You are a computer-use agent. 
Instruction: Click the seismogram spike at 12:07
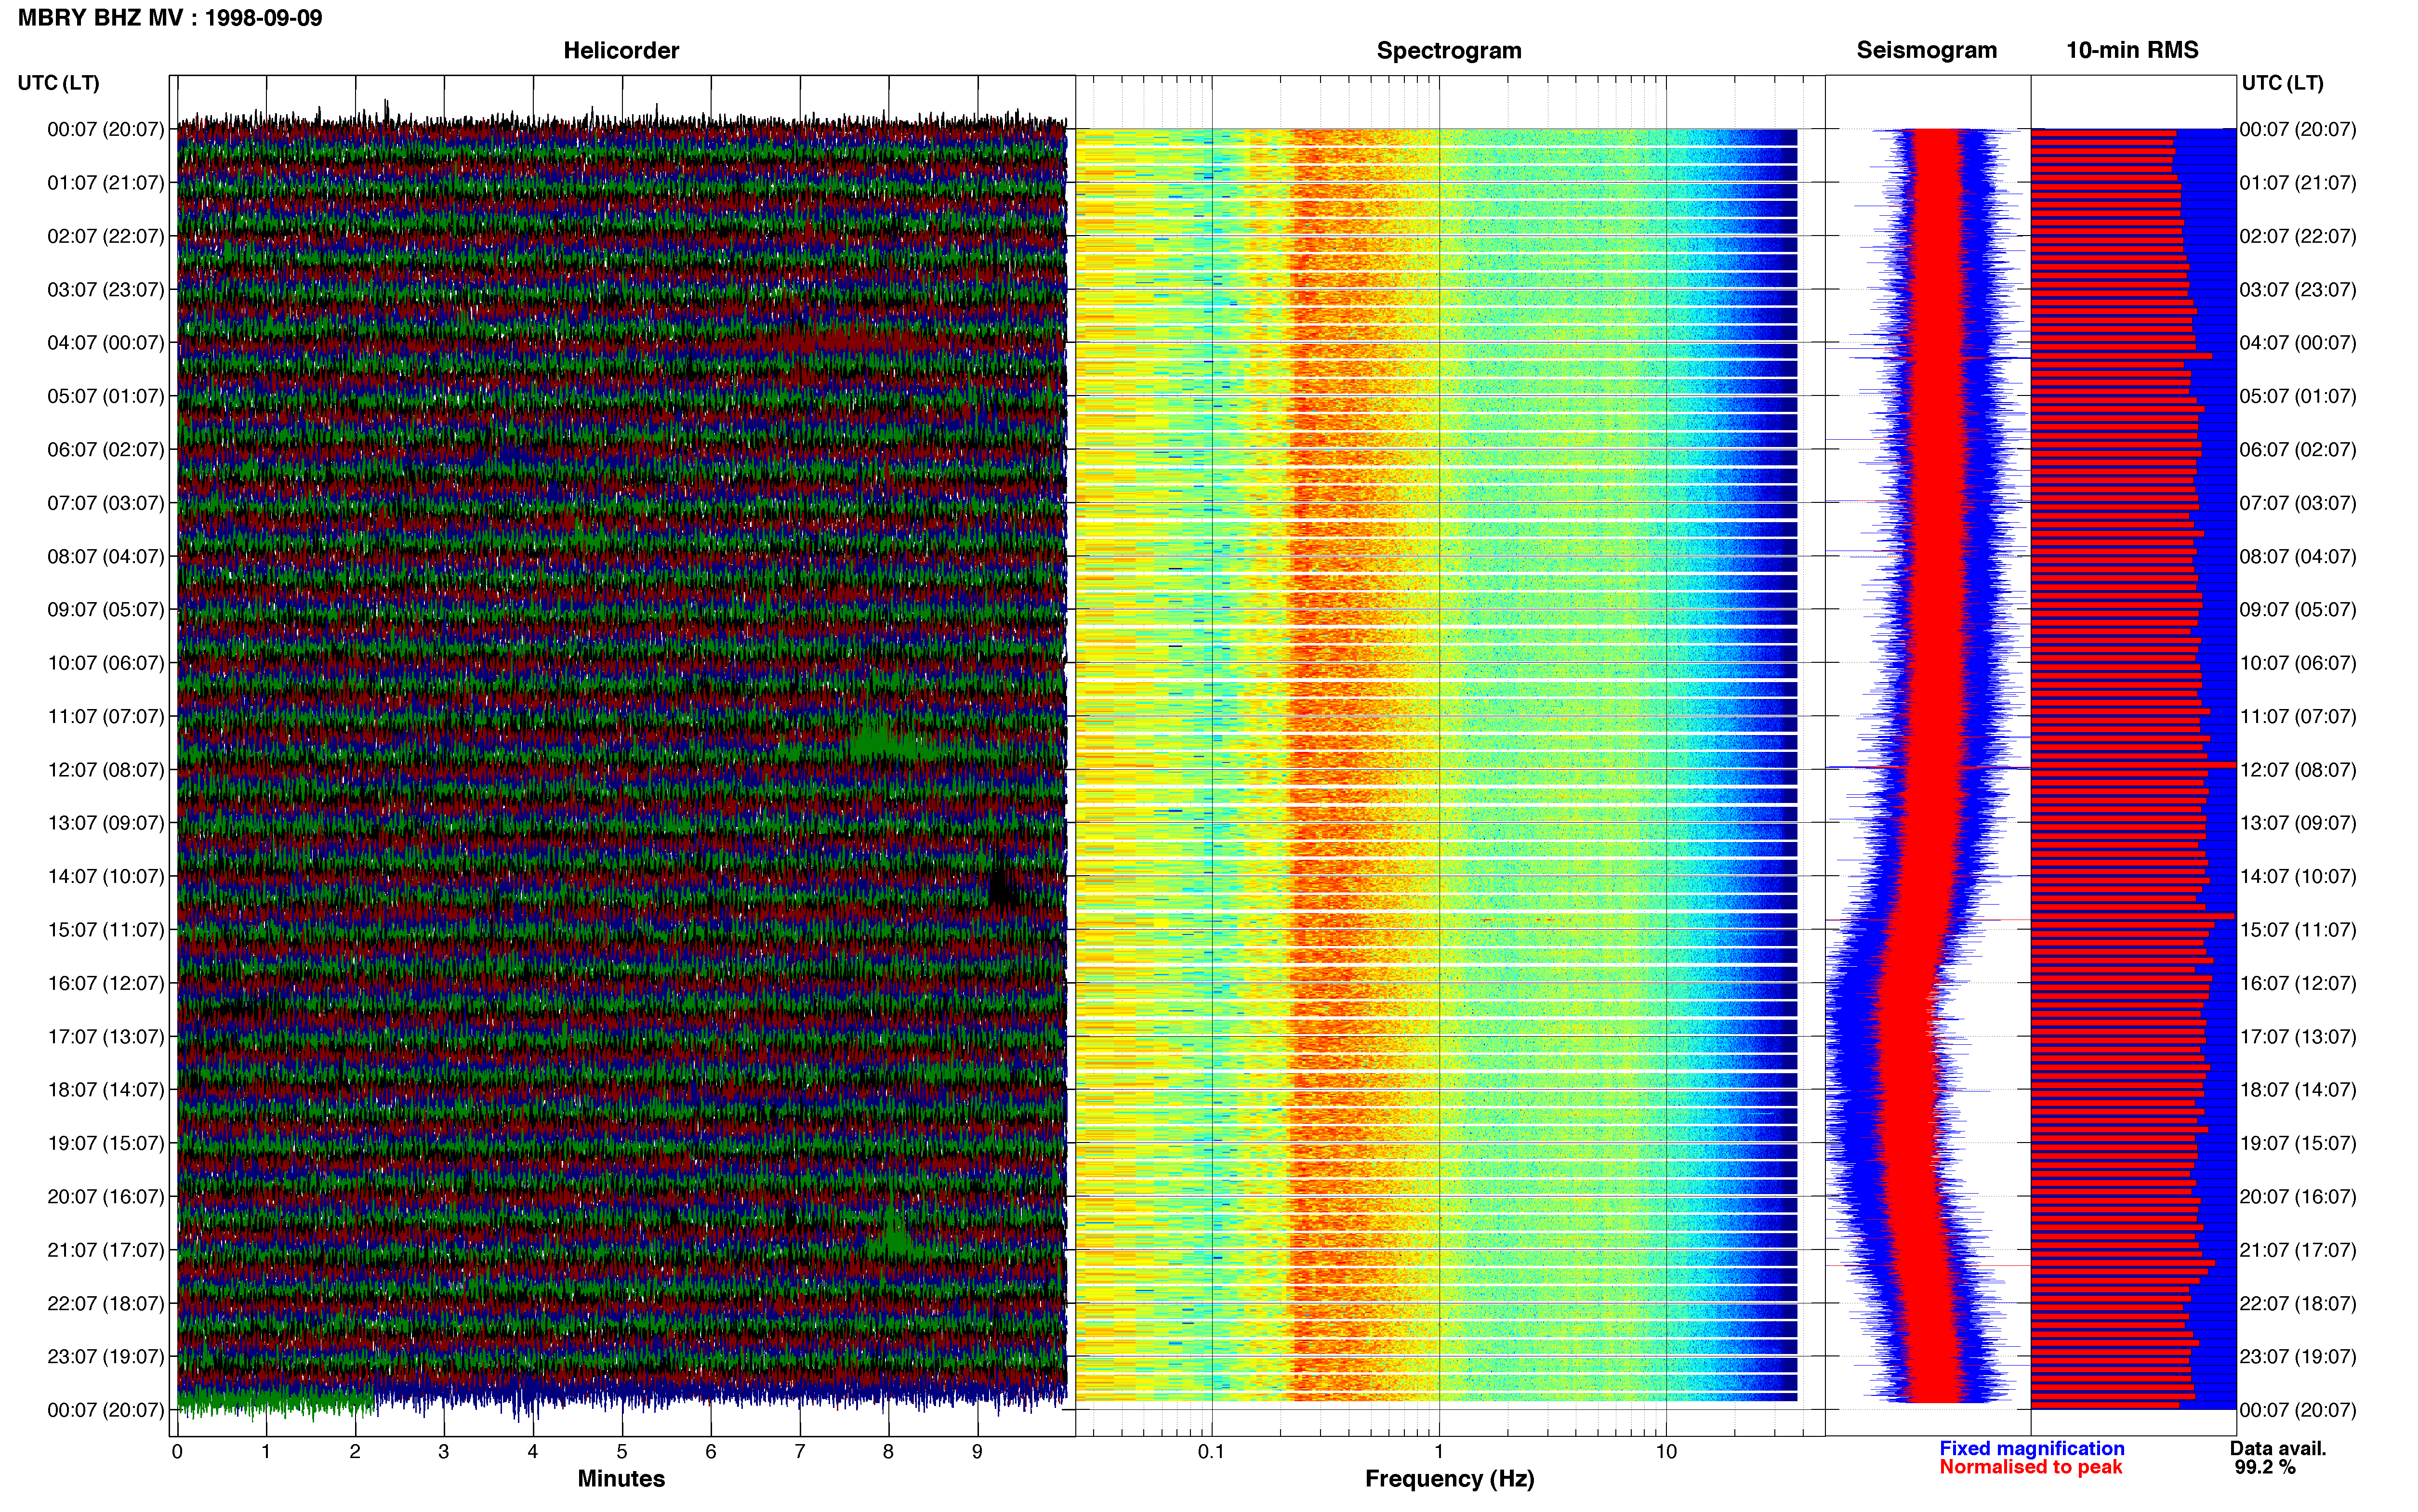pyautogui.click(x=1928, y=767)
